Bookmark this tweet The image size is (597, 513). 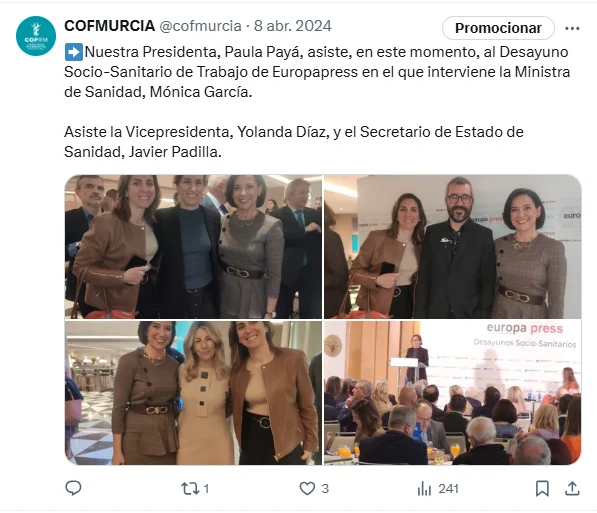[x=542, y=488]
